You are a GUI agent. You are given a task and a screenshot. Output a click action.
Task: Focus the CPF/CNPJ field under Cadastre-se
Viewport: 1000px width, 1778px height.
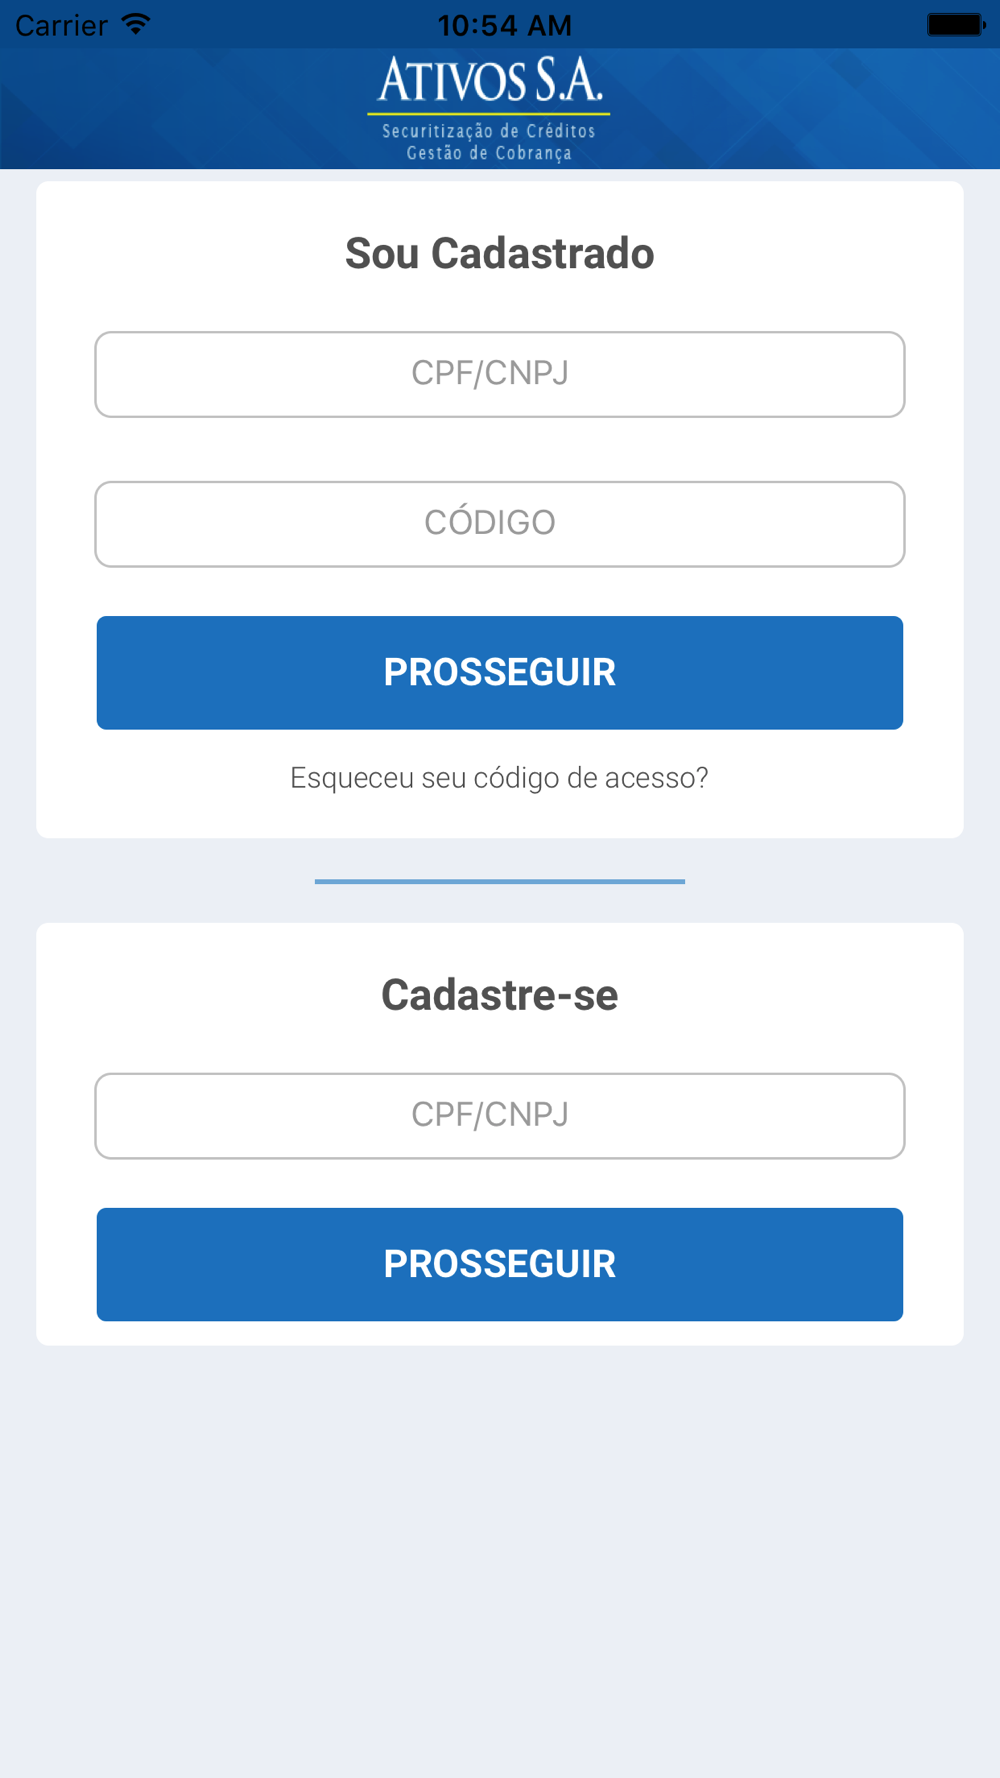coord(500,1116)
